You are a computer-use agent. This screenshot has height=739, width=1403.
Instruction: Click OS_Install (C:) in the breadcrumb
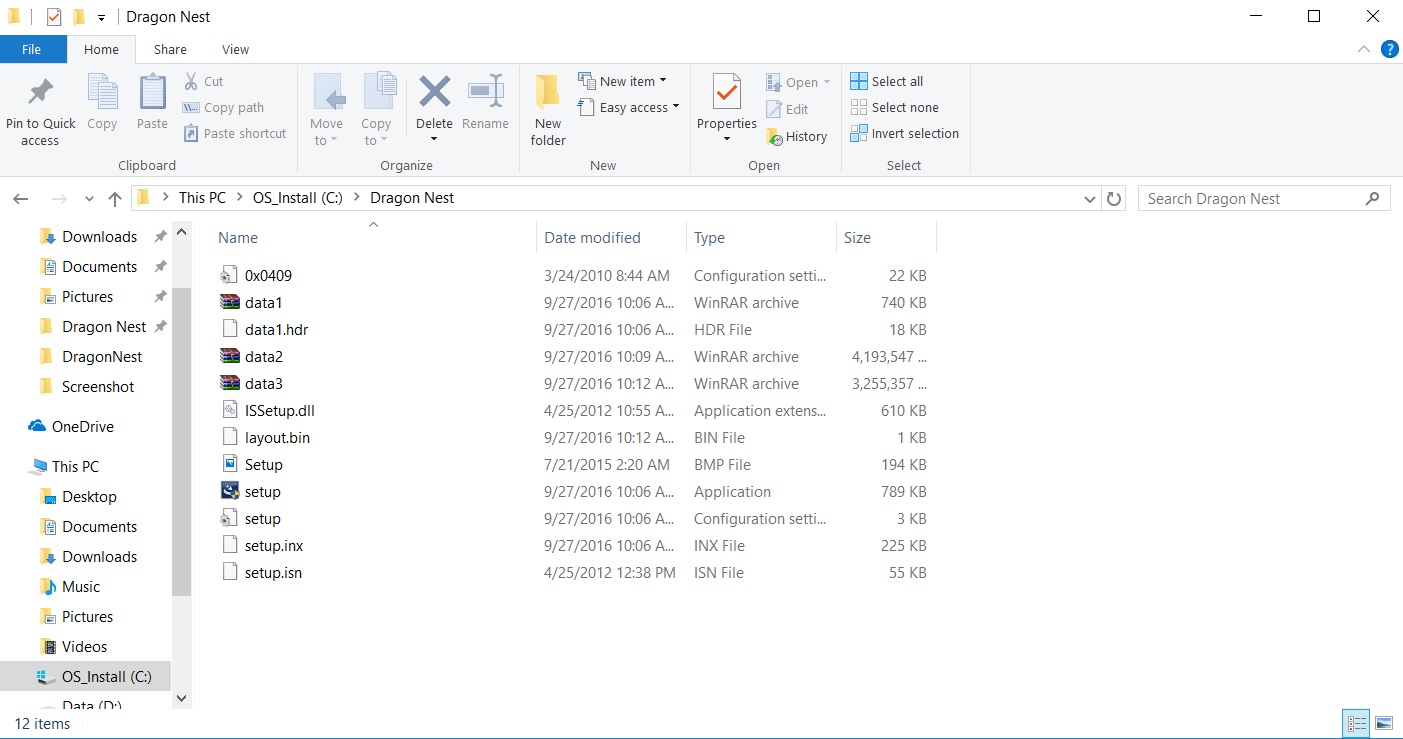tap(298, 198)
